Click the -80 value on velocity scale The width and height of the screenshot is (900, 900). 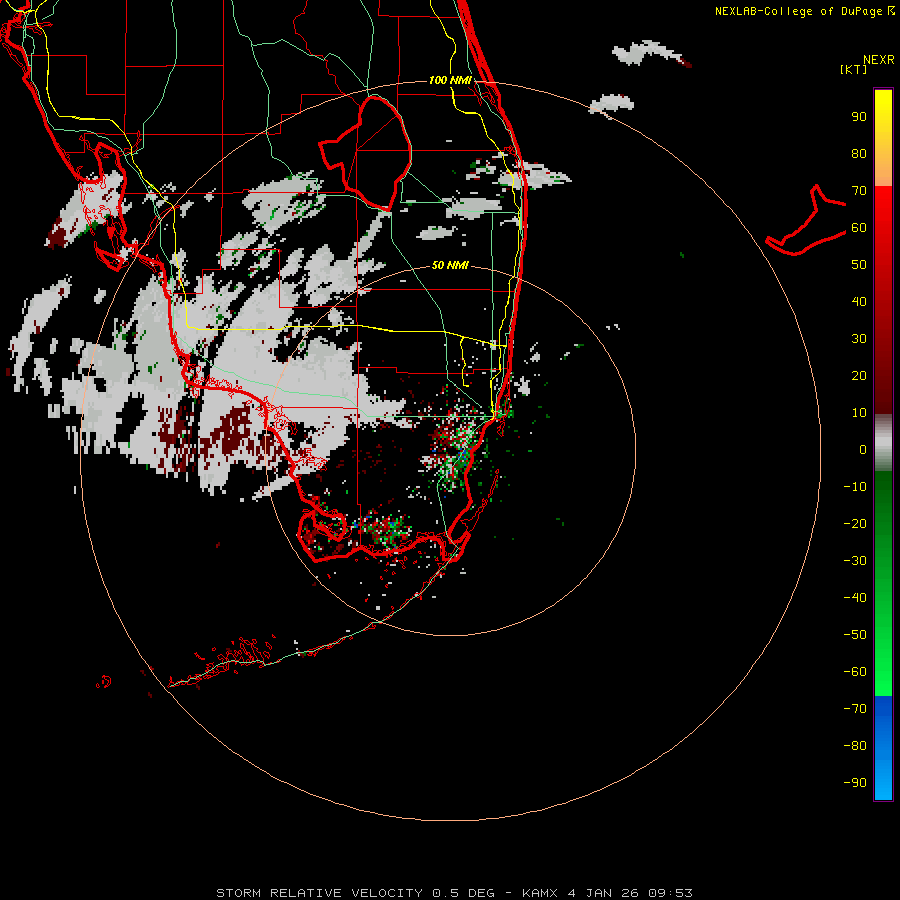[855, 746]
